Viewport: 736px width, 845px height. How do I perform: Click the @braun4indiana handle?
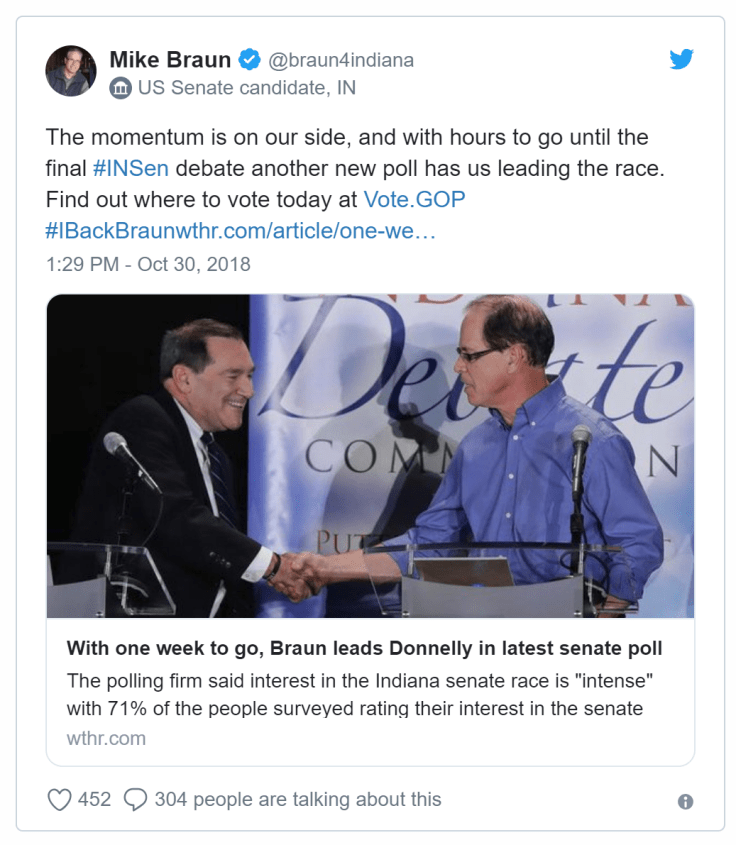341,60
